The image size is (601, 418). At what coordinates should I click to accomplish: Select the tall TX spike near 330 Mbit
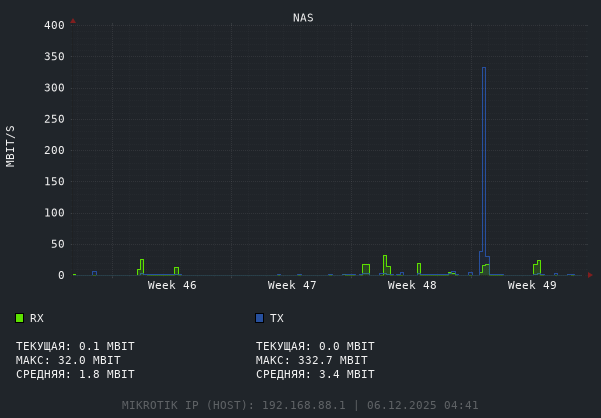[484, 150]
